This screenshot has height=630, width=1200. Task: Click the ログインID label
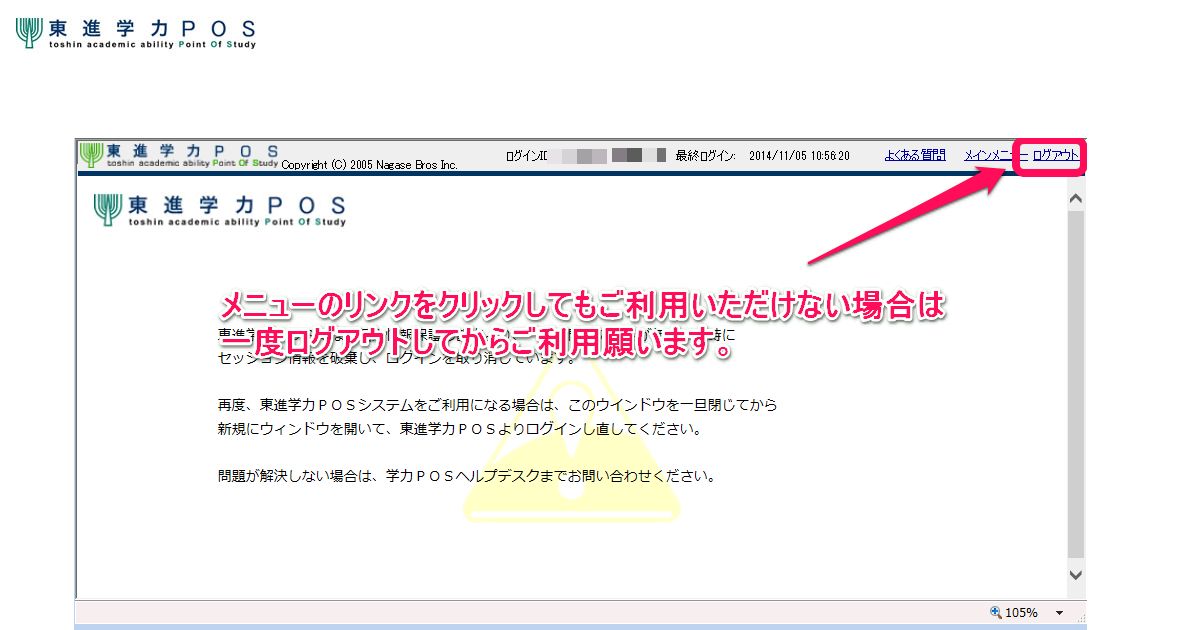(526, 156)
